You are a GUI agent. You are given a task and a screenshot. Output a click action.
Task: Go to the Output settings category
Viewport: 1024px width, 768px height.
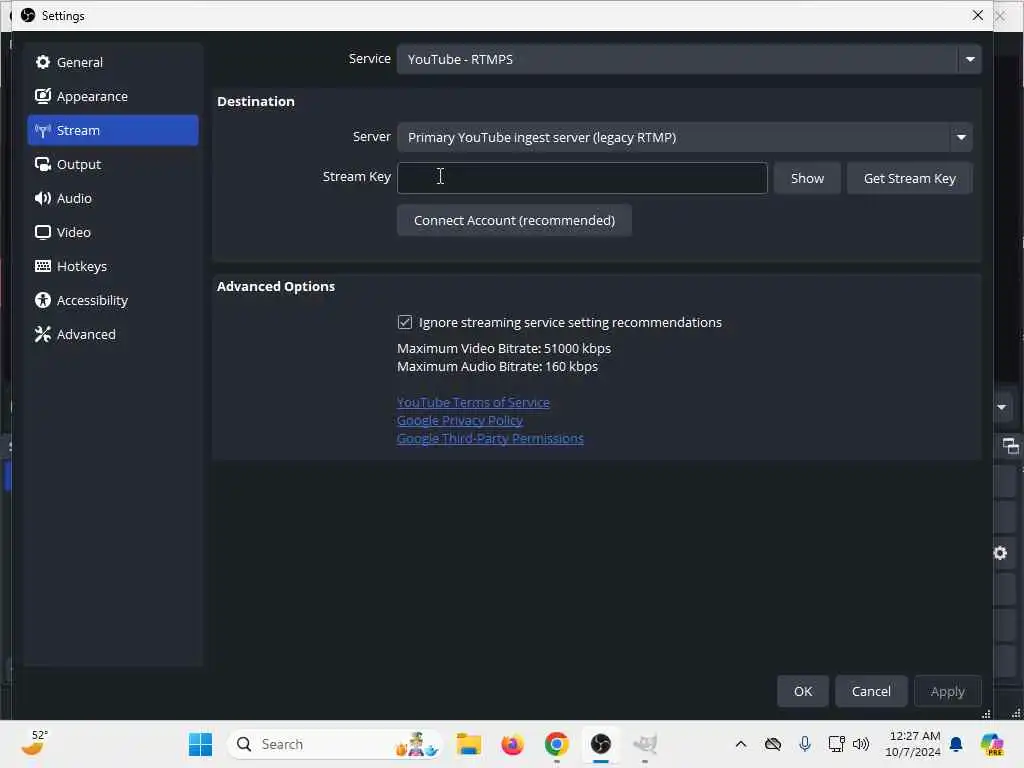pos(112,164)
